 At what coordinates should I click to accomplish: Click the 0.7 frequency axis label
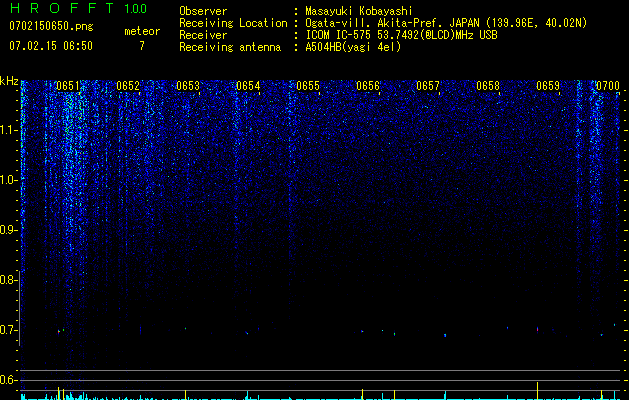pos(8,330)
